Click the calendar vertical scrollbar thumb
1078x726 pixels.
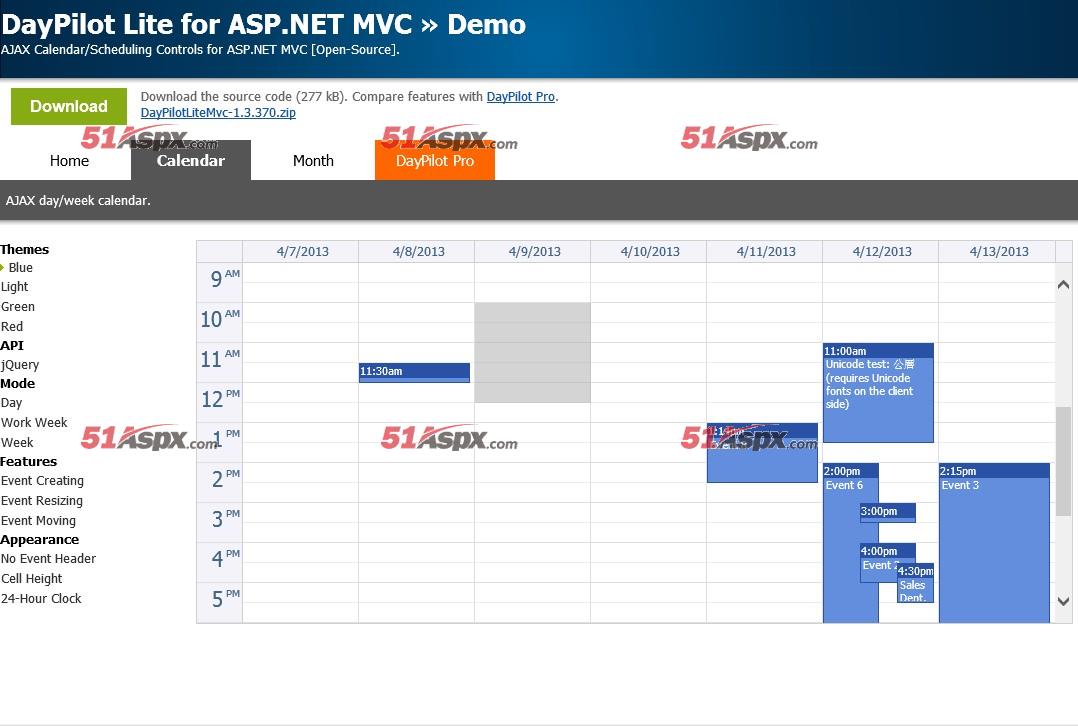pyautogui.click(x=1063, y=461)
